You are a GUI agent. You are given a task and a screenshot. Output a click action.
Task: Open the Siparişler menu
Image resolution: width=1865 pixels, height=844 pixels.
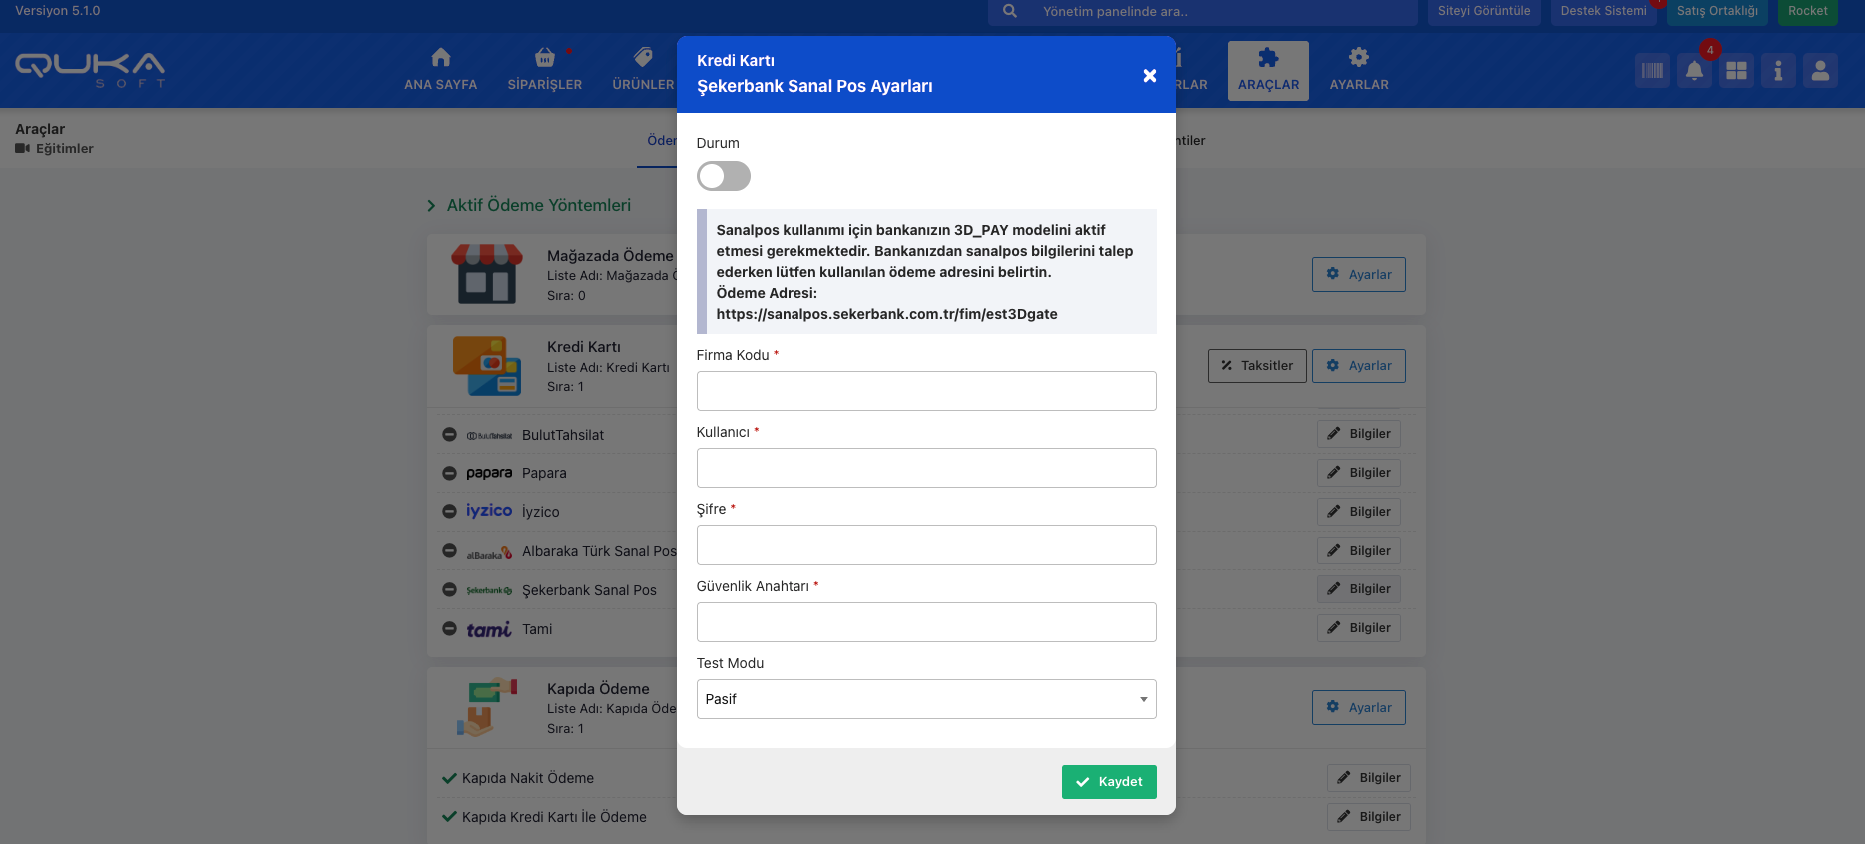(544, 70)
